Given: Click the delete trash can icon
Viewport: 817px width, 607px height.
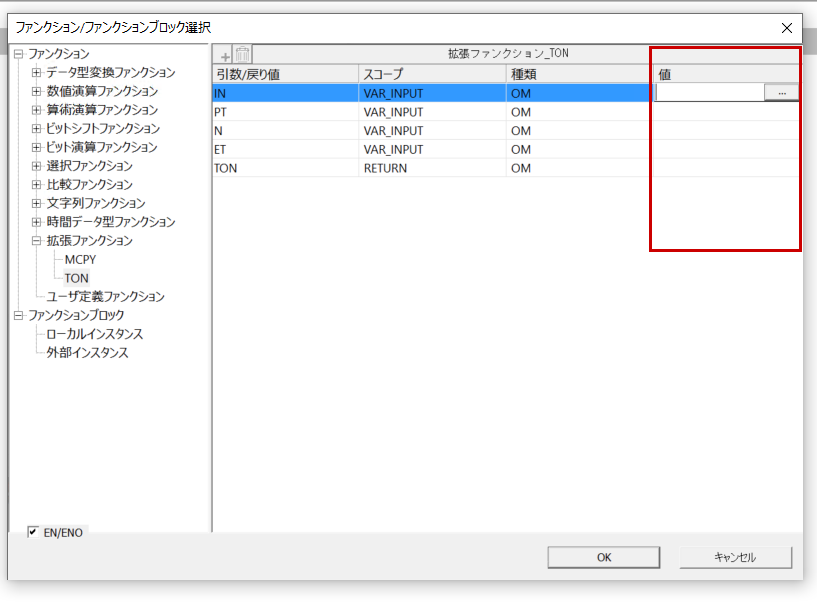Looking at the screenshot, I should coord(242,56).
